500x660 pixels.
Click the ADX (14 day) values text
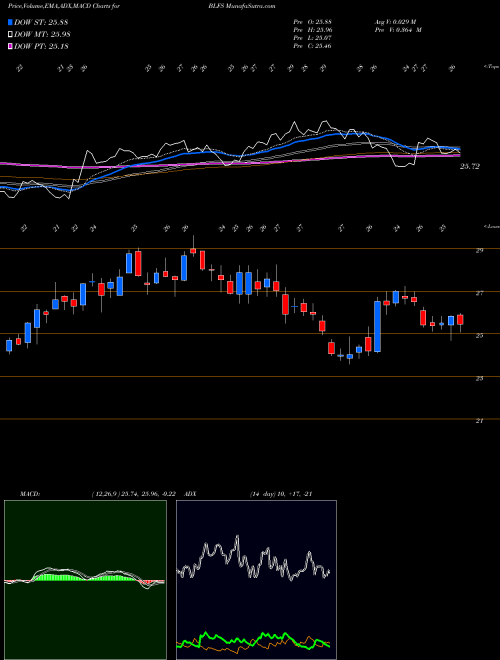coord(281,494)
